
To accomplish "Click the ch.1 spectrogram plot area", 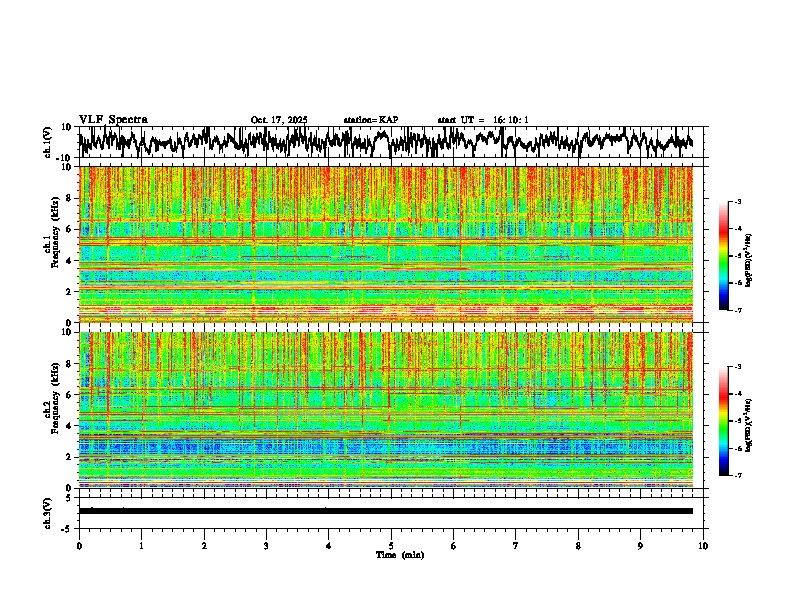I will click(x=385, y=244).
